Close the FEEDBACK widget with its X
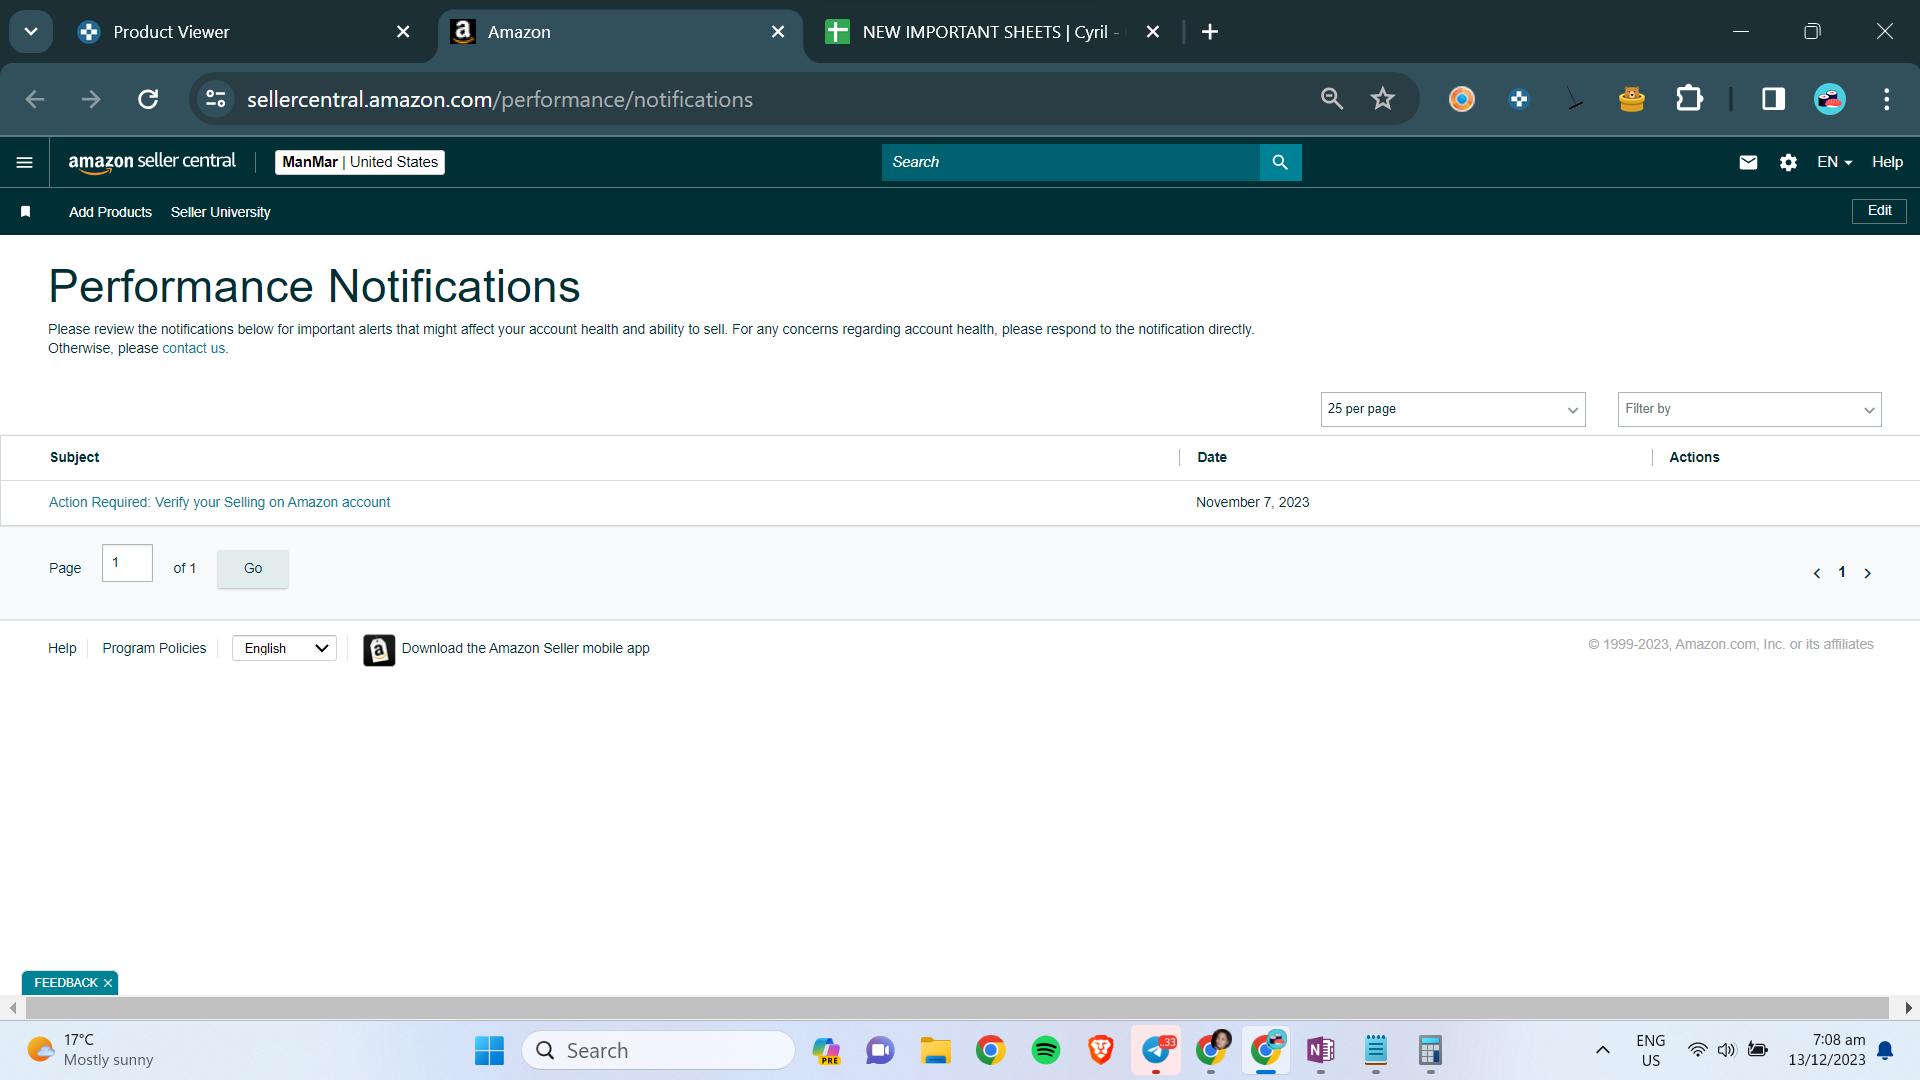This screenshot has height=1080, width=1920. point(108,983)
